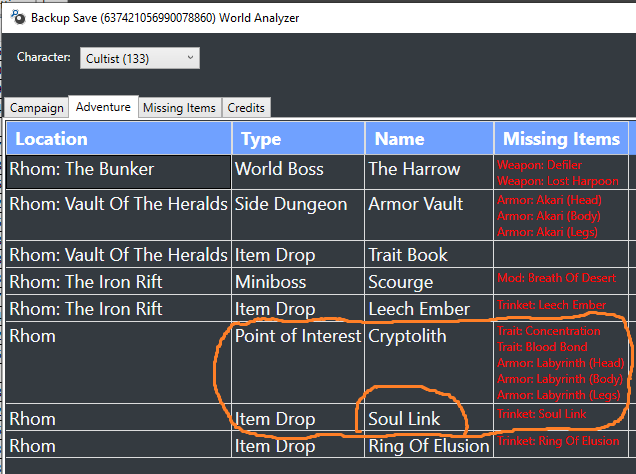Select the Rhom: The Bunker location cell
Screen dimensions: 636x474
pyautogui.click(x=118, y=172)
